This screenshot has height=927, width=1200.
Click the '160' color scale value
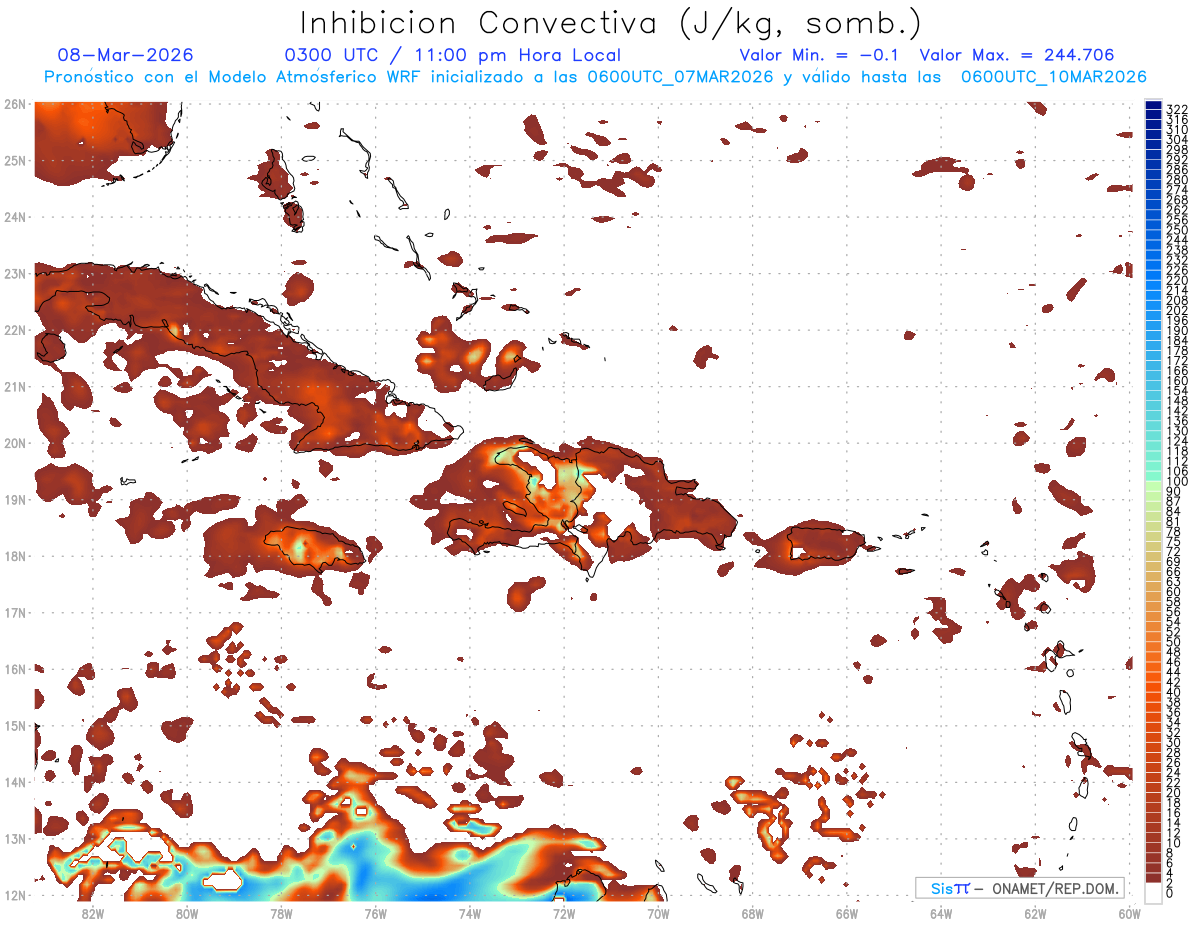click(1177, 381)
